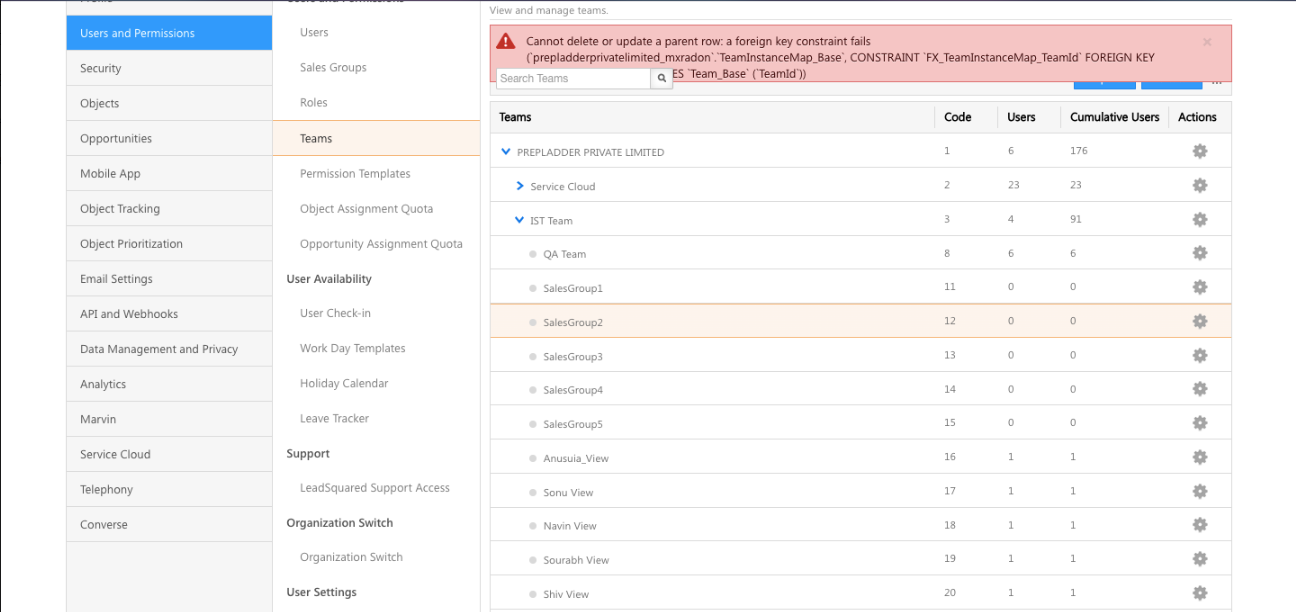The height and width of the screenshot is (612, 1296).
Task: Open Permission Templates page
Action: coord(355,174)
